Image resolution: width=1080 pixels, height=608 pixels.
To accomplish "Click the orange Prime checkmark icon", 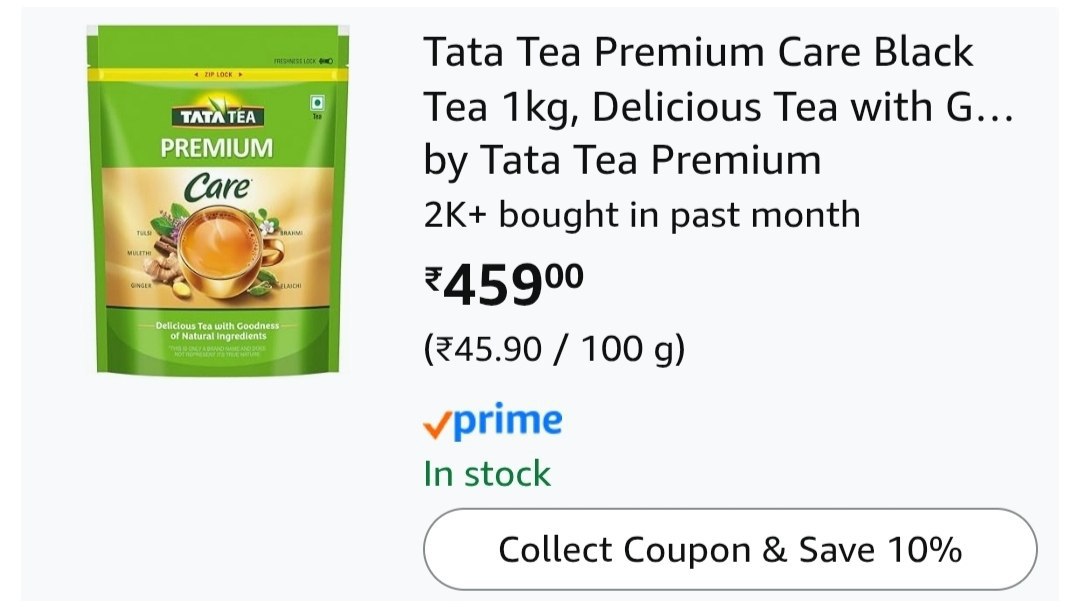I will (x=437, y=425).
